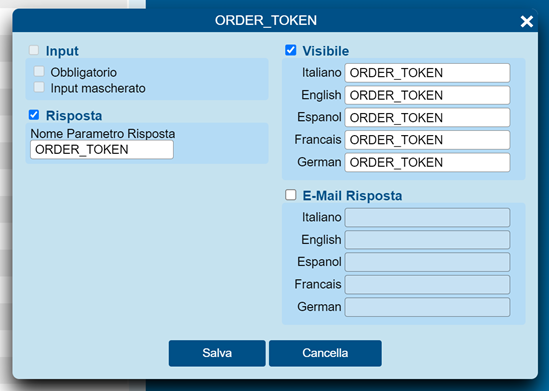Click the E-Mail Risposta German field
The width and height of the screenshot is (549, 391).
point(427,307)
